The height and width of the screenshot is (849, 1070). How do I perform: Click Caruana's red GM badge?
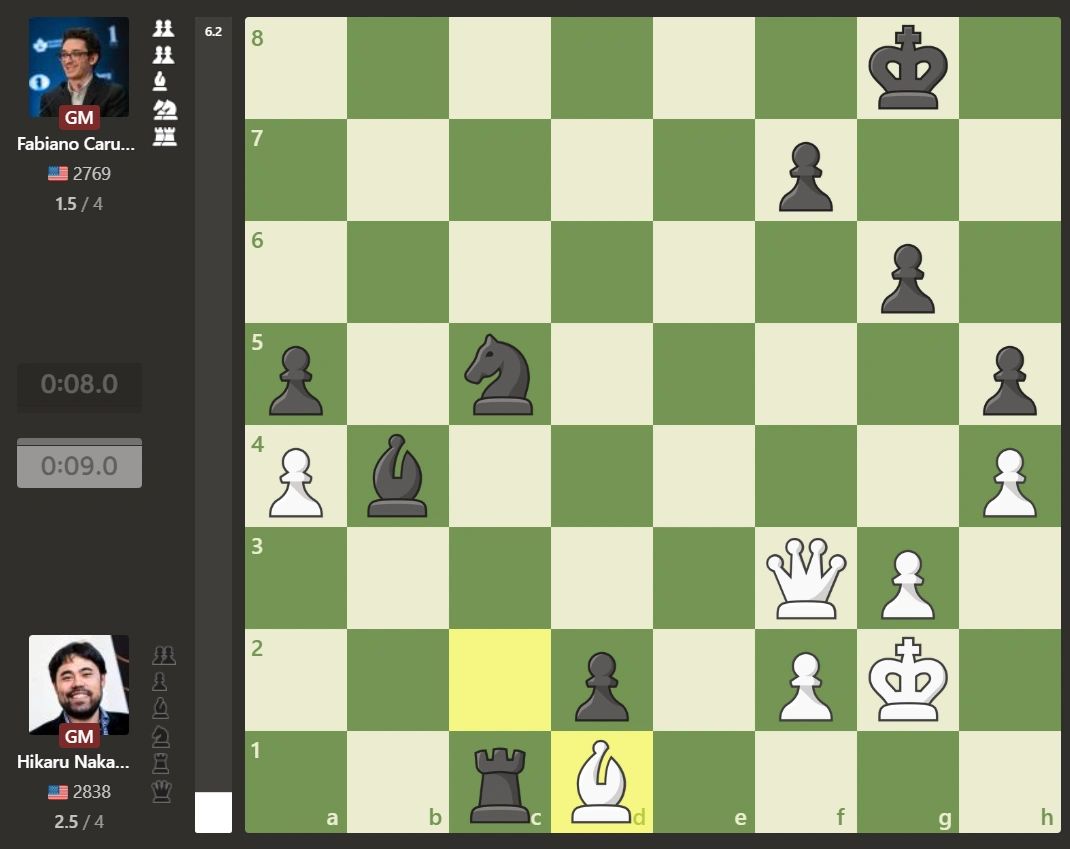point(80,117)
